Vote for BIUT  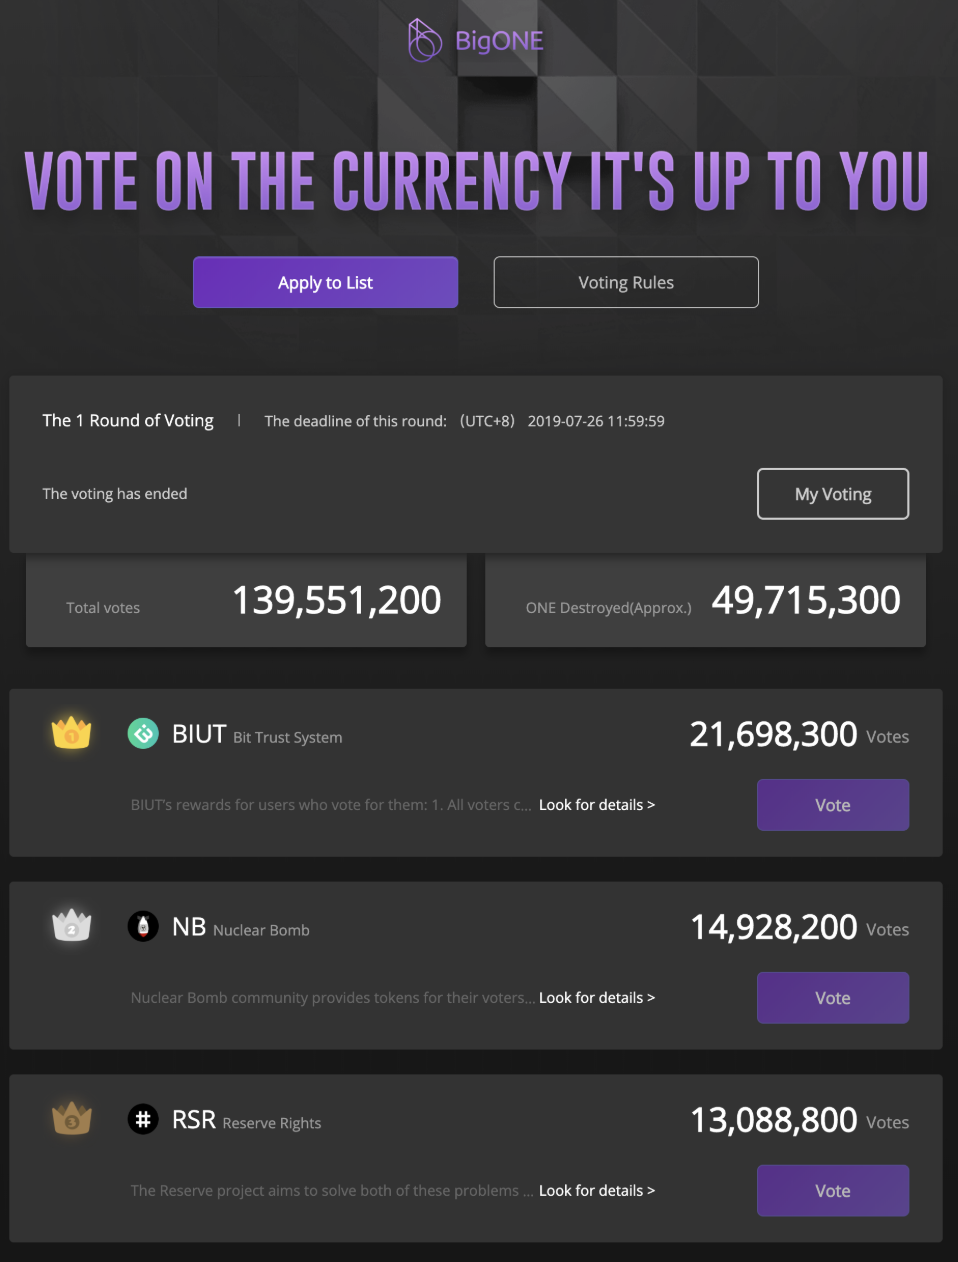(833, 805)
